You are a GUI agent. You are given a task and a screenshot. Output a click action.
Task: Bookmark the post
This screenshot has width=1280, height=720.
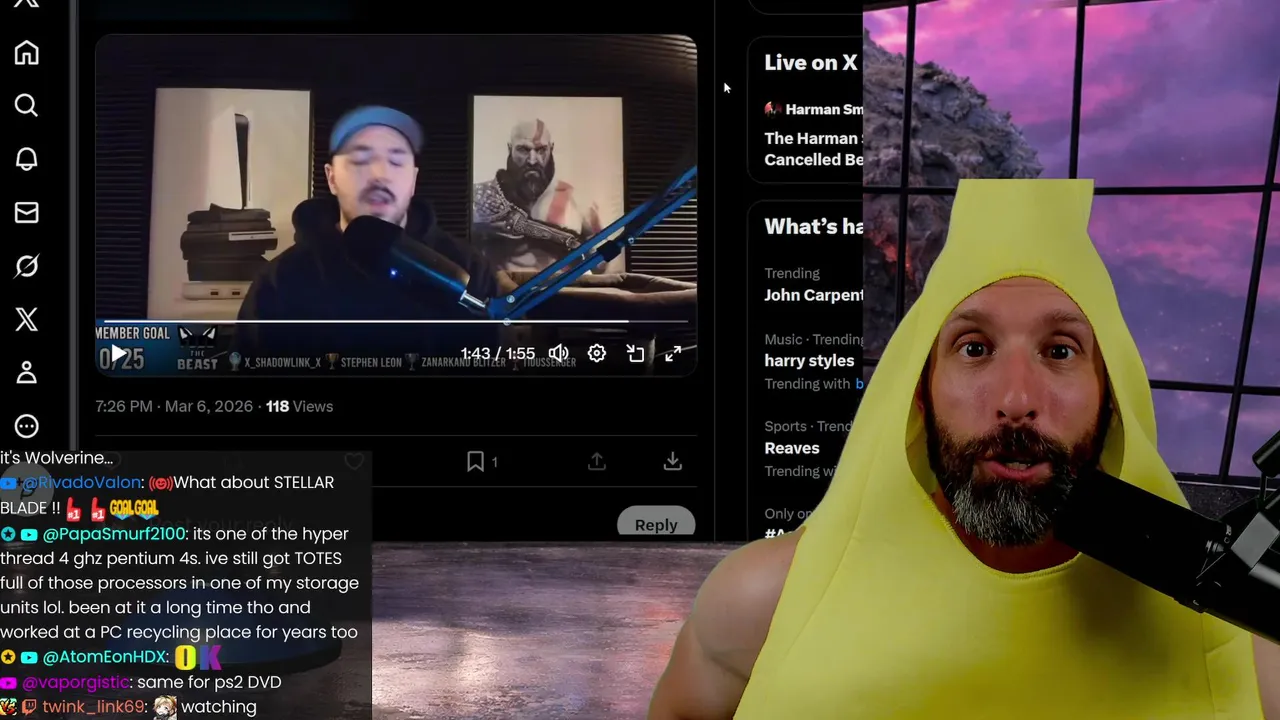pos(476,461)
